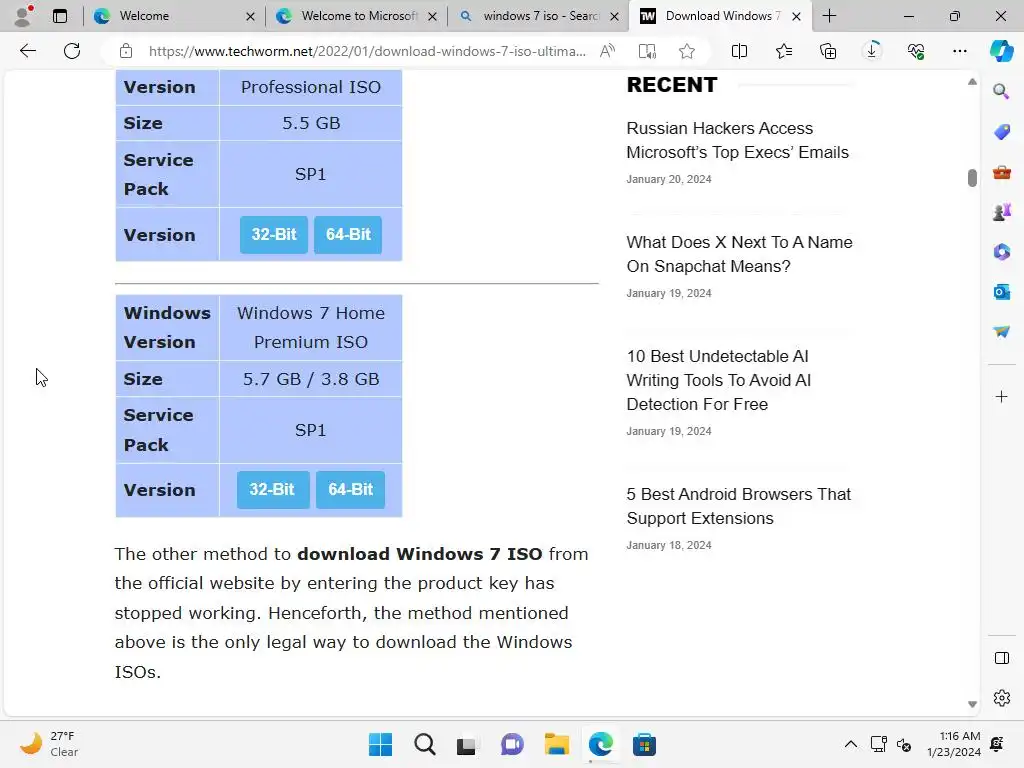1024x768 pixels.
Task: Open the Windows Start menu
Action: (380, 744)
